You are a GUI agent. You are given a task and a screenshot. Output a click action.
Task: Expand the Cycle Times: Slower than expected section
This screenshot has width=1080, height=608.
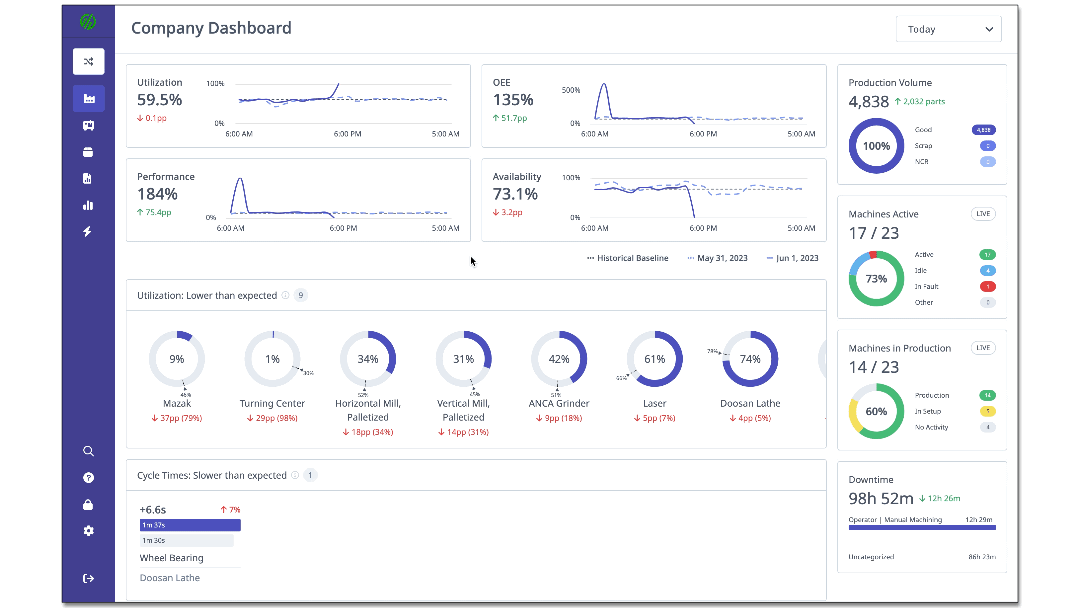tap(215, 475)
